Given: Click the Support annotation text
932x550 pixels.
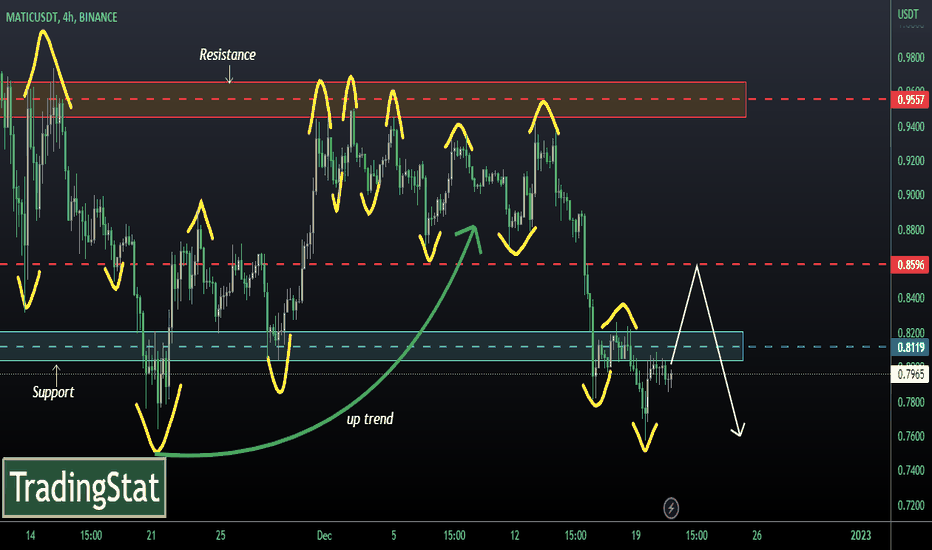Looking at the screenshot, I should pos(53,392).
